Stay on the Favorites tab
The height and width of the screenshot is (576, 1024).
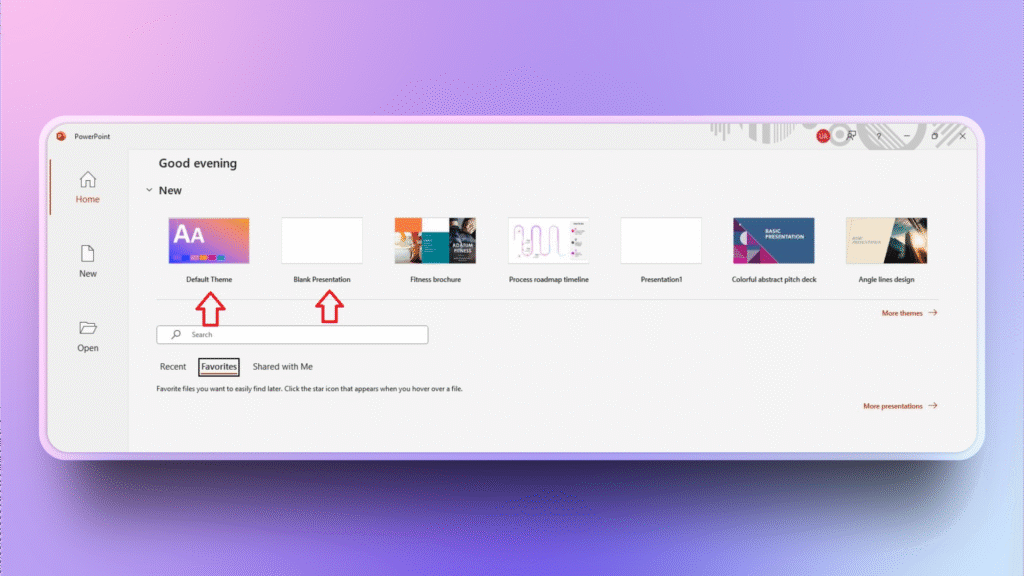tap(219, 366)
